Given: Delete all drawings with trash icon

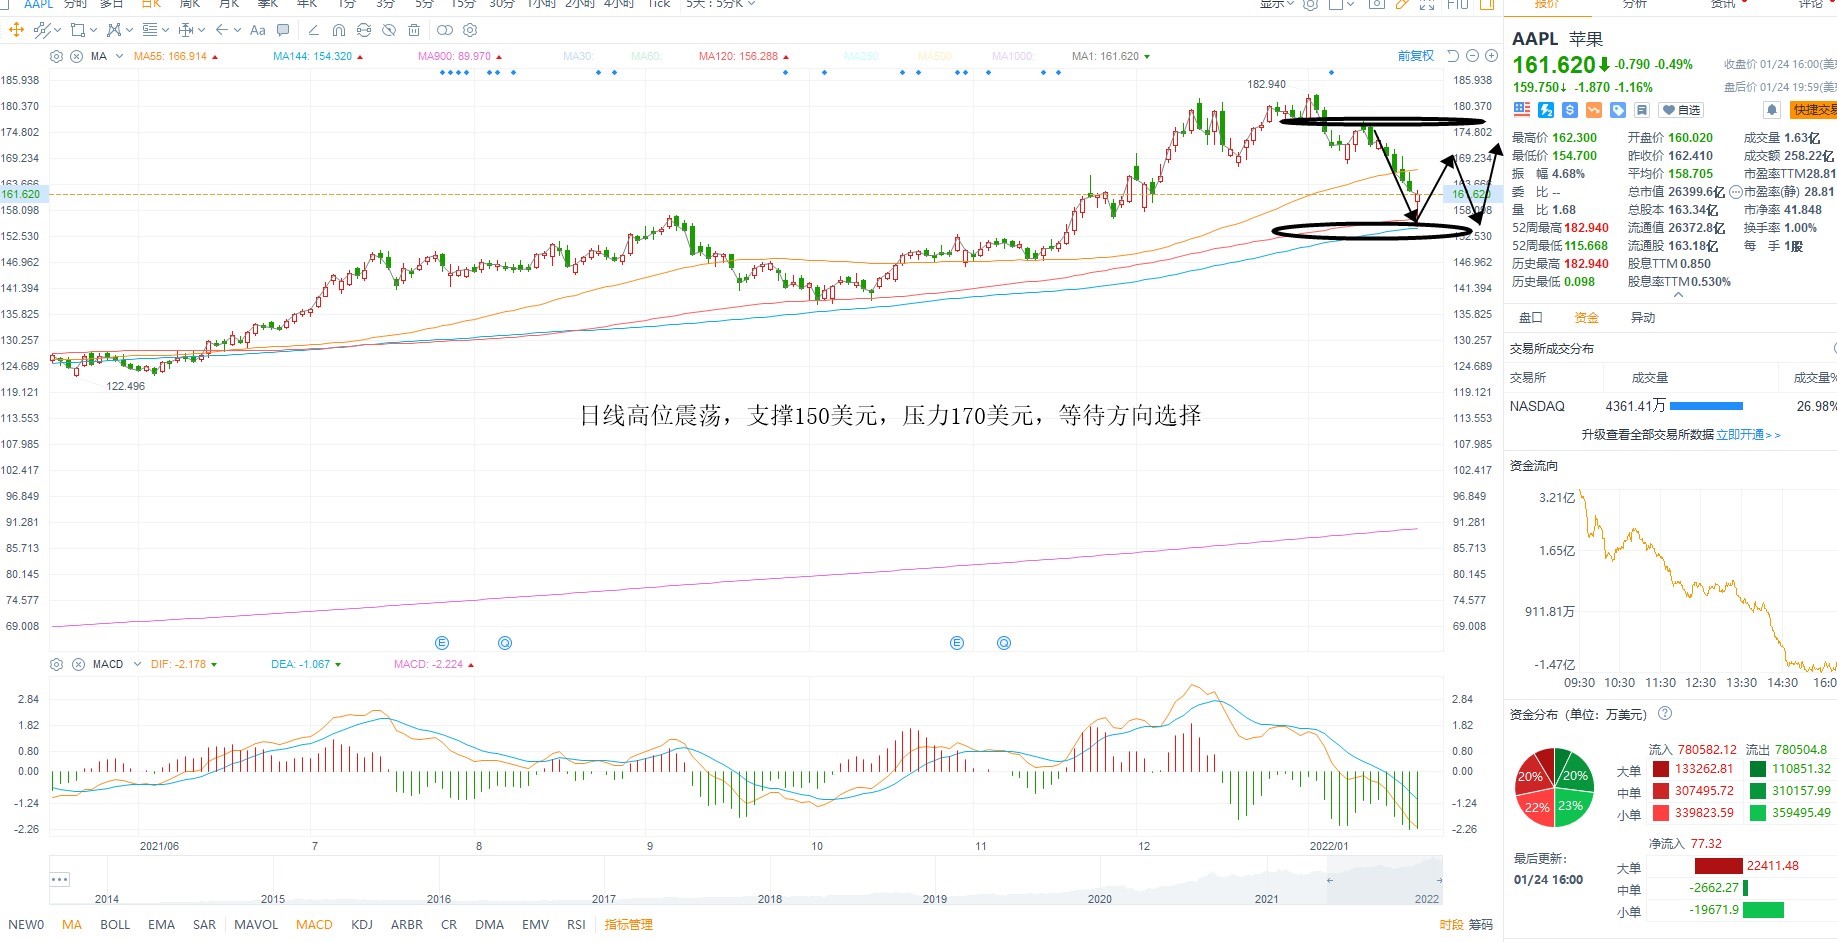Looking at the screenshot, I should pos(414,30).
